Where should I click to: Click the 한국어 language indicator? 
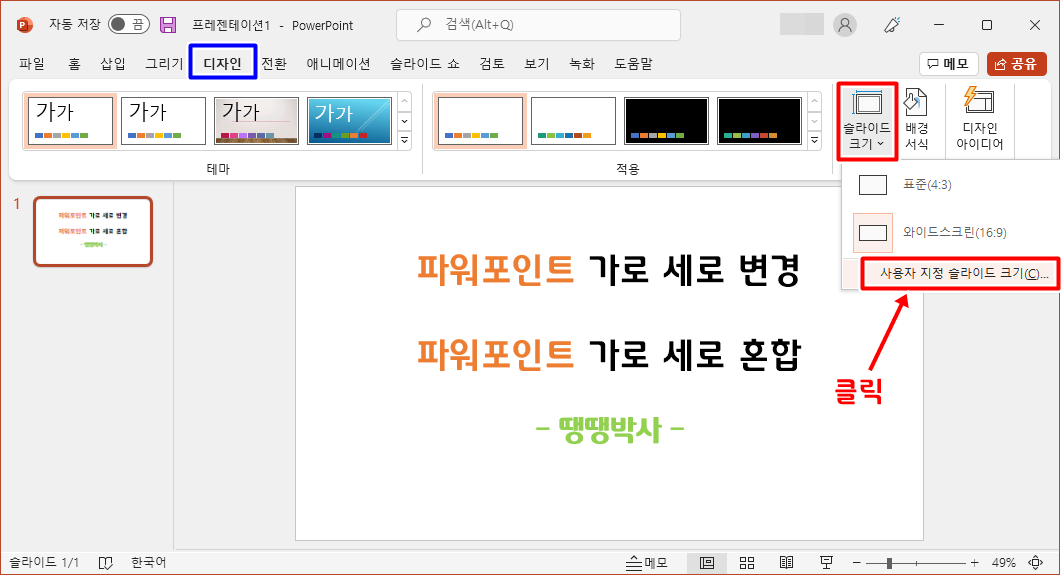[x=148, y=562]
